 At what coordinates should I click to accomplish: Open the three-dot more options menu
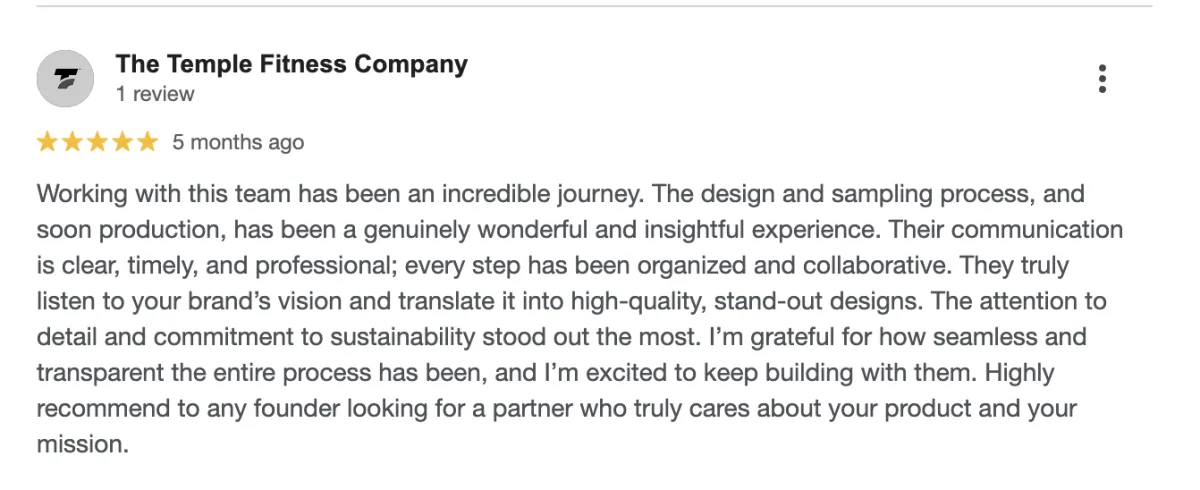(x=1102, y=78)
